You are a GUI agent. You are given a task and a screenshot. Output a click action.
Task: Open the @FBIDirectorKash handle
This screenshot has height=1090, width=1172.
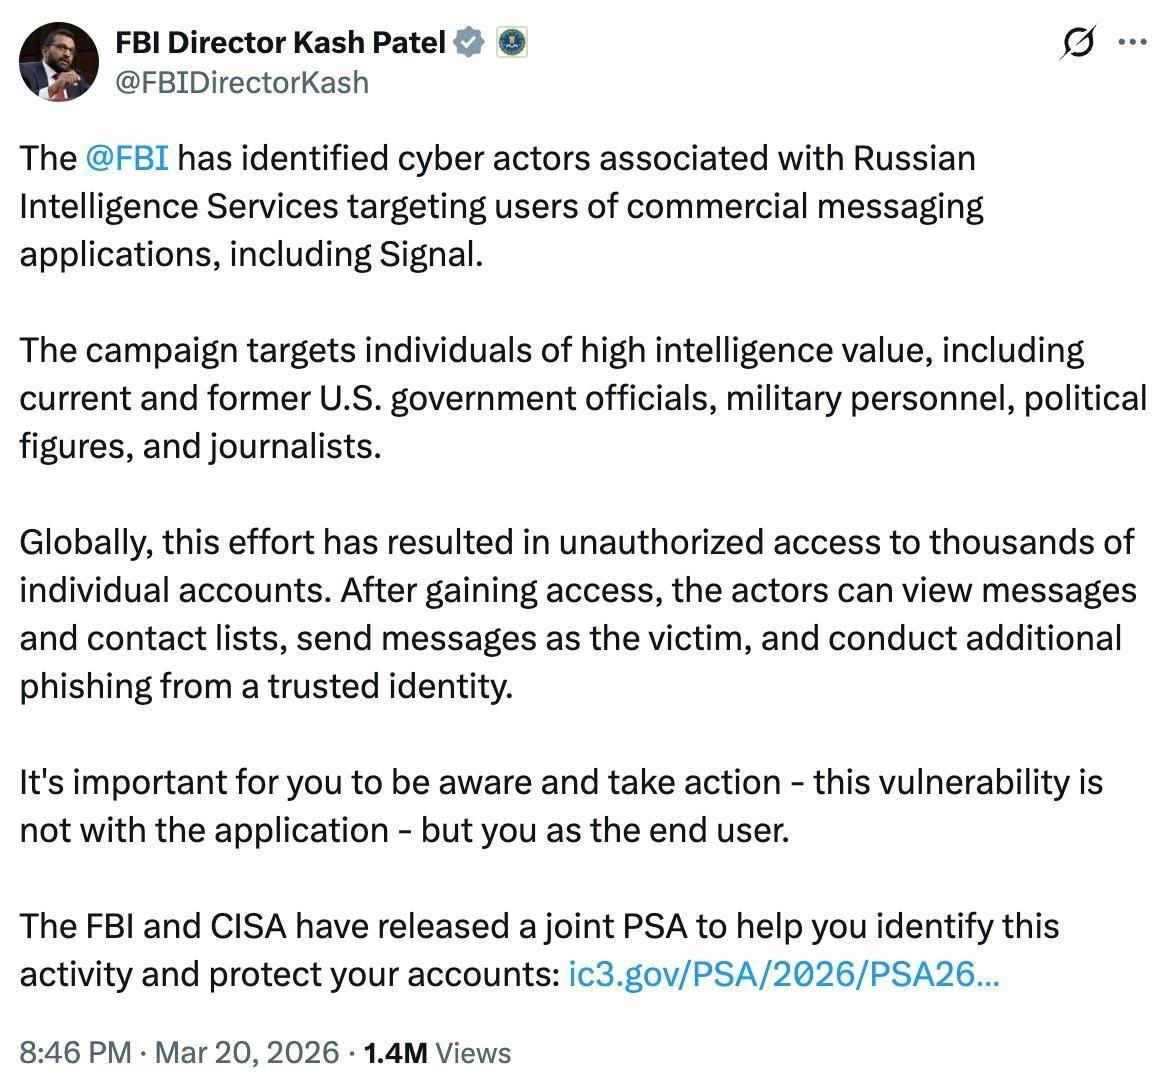(x=243, y=82)
